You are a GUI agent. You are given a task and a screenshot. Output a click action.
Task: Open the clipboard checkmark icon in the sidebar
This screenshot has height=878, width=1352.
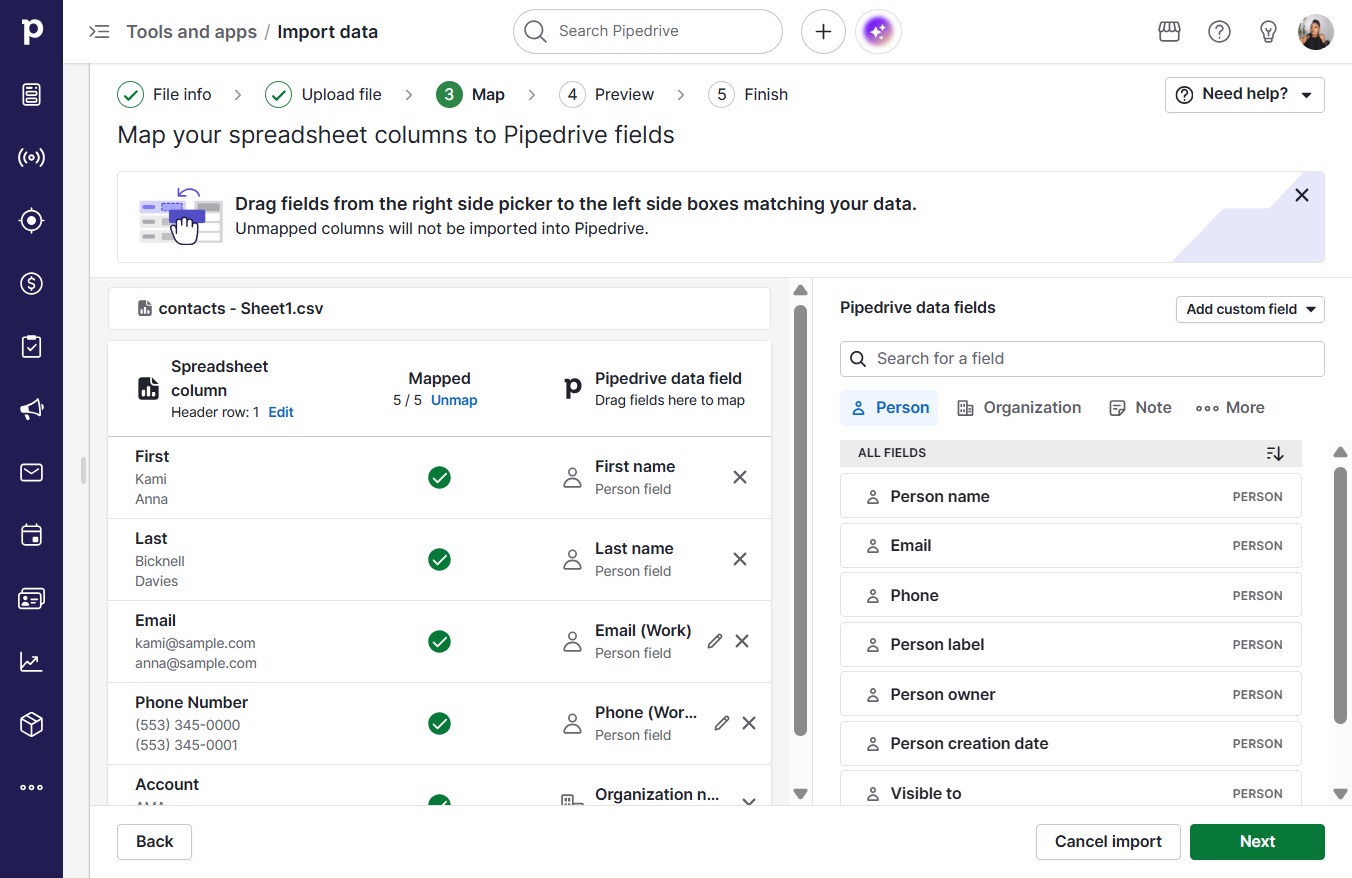click(x=31, y=346)
